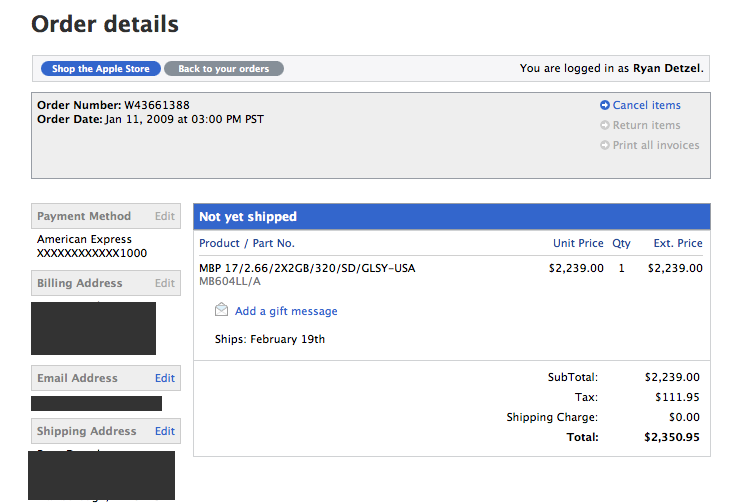Image resolution: width=741 pixels, height=504 pixels.
Task: Go back via Back to your orders button
Action: 224,69
